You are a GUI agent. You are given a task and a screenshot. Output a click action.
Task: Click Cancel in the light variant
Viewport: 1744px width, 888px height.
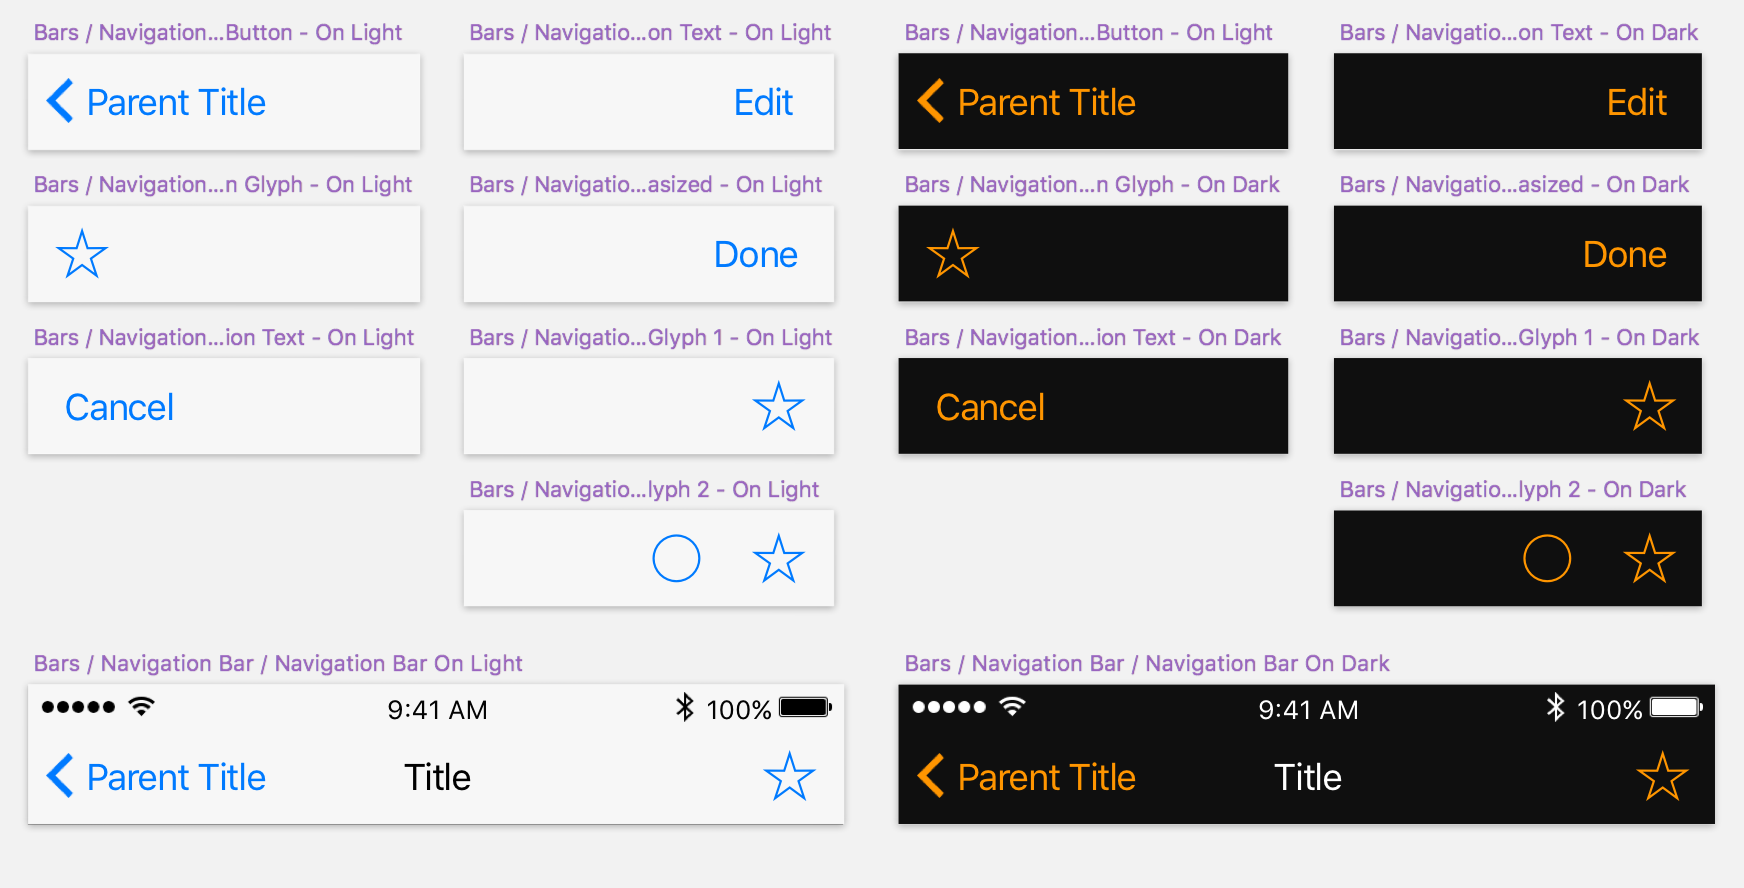point(118,406)
